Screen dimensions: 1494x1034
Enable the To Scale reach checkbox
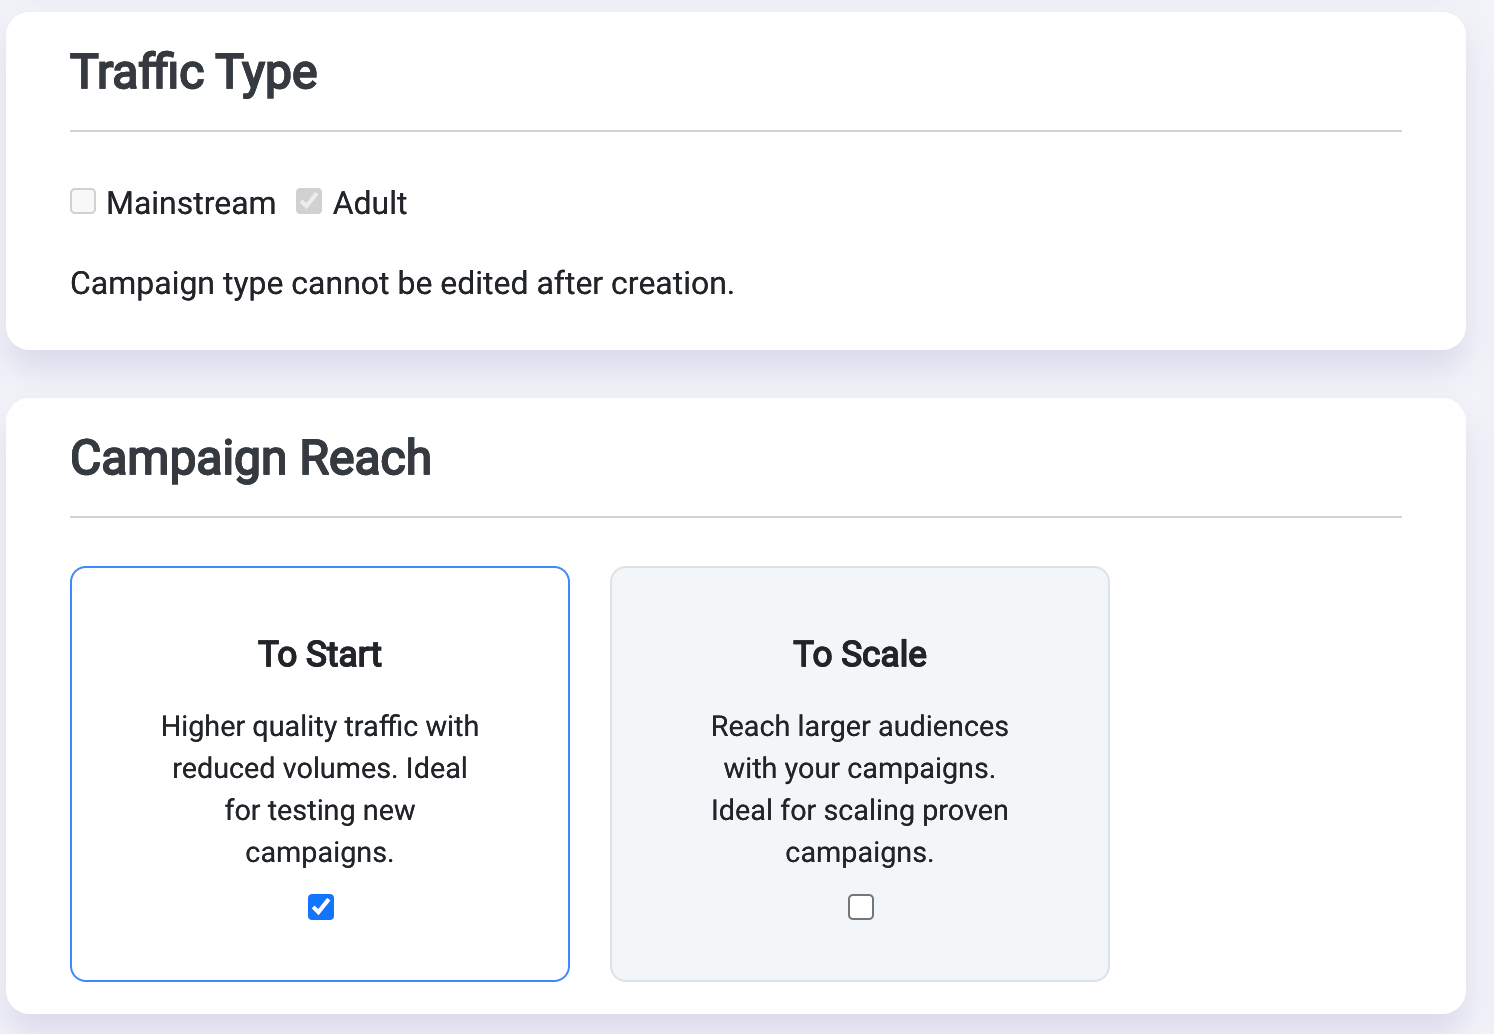coord(861,907)
